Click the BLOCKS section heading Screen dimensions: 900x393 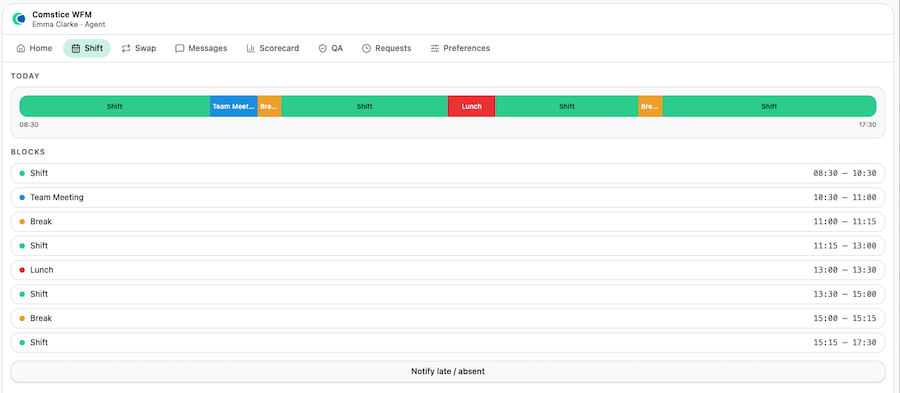28,152
